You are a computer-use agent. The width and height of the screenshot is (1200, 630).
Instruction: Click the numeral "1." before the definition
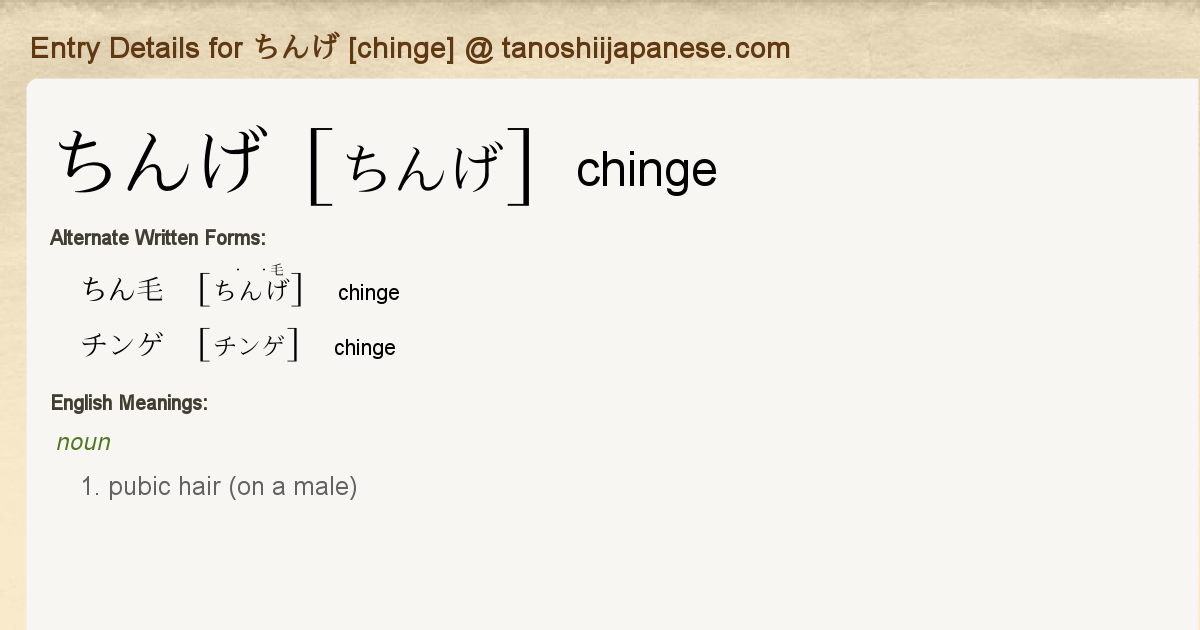[x=92, y=487]
